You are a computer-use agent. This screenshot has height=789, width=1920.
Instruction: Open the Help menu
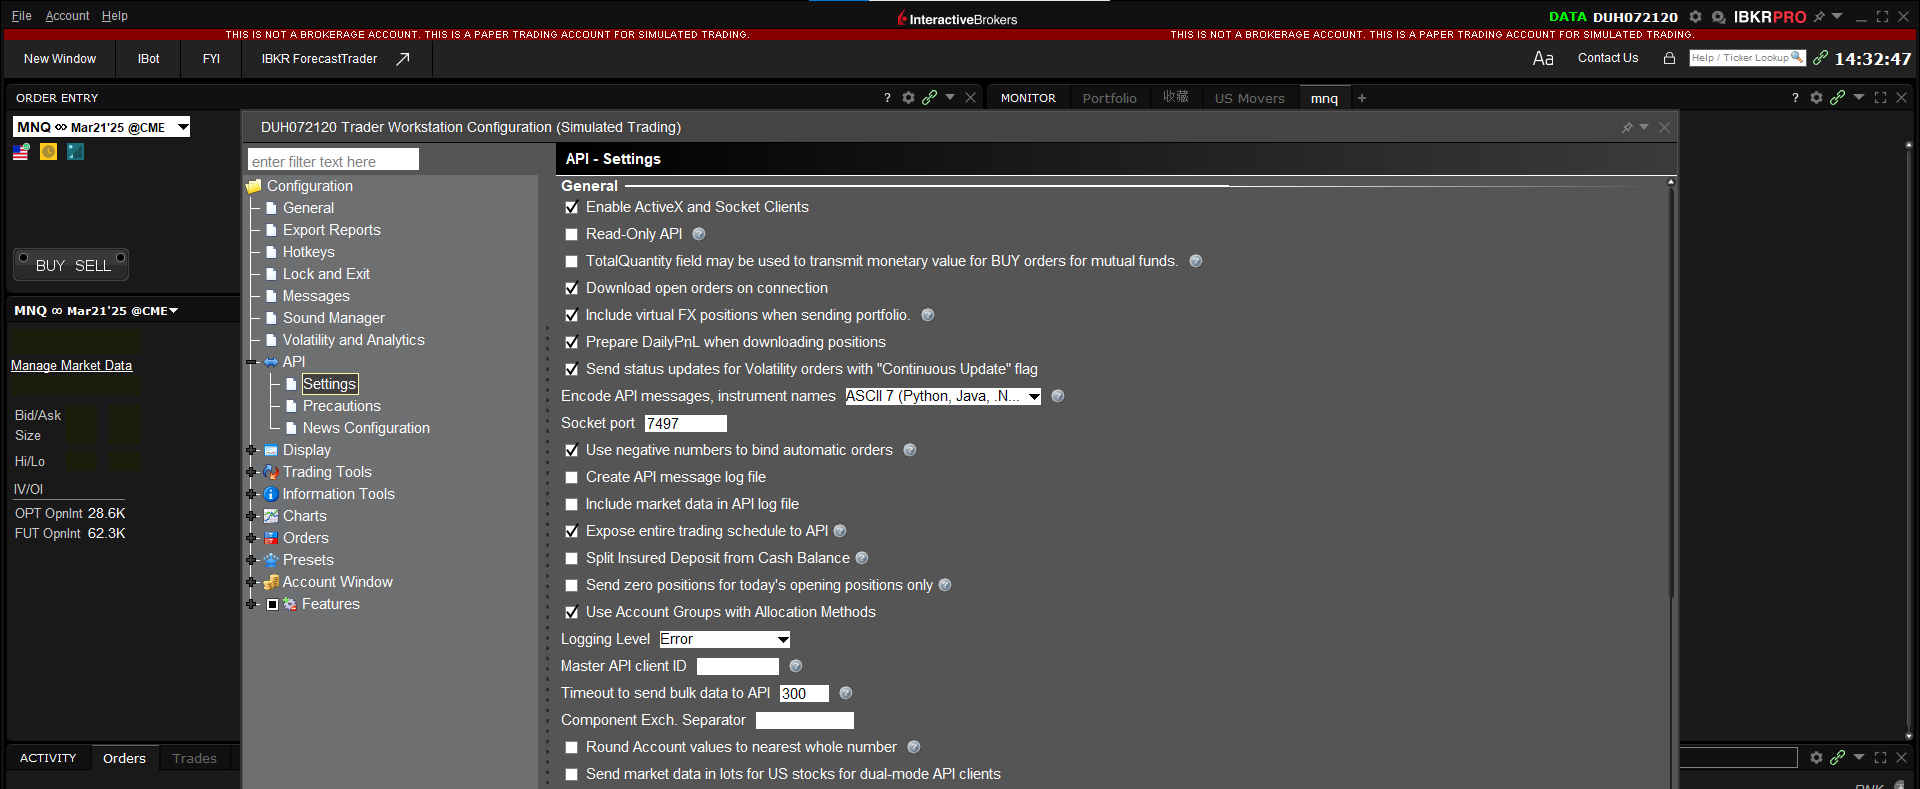click(x=115, y=16)
